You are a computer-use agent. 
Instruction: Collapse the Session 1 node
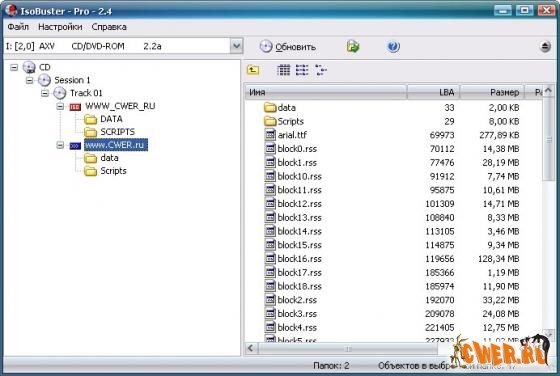pyautogui.click(x=29, y=80)
